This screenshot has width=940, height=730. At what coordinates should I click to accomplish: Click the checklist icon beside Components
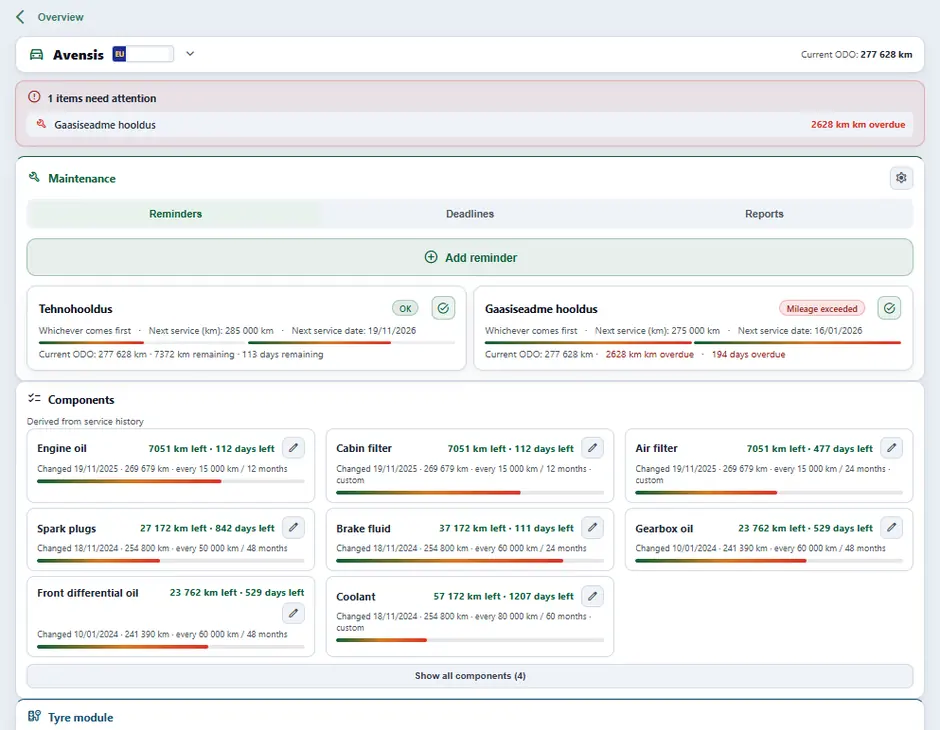[x=34, y=399]
